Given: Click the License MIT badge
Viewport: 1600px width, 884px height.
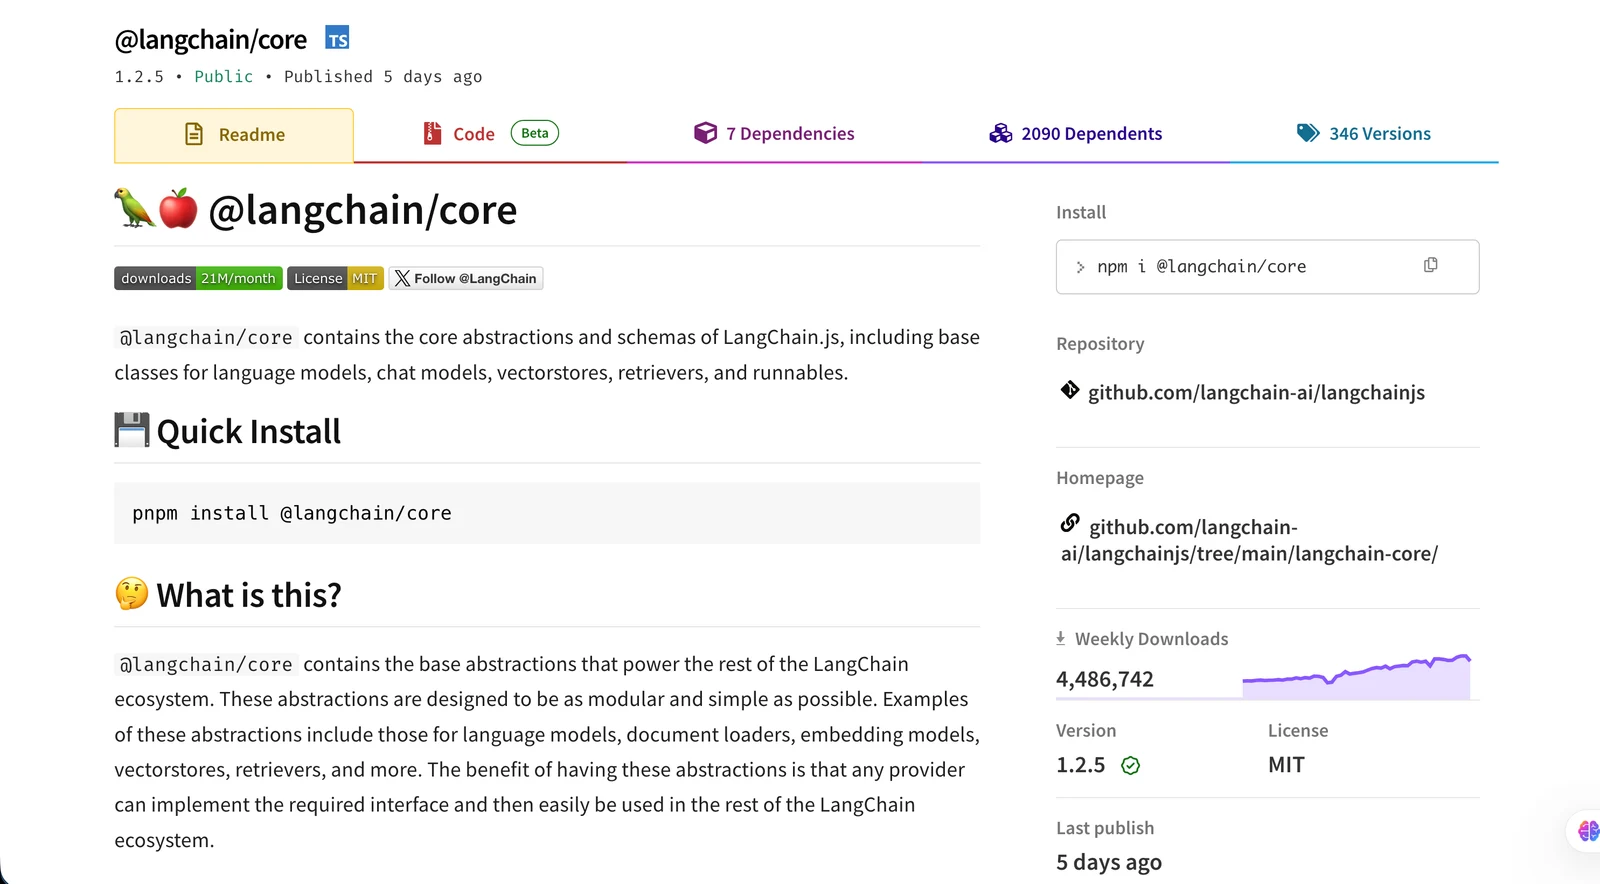Looking at the screenshot, I should (335, 278).
